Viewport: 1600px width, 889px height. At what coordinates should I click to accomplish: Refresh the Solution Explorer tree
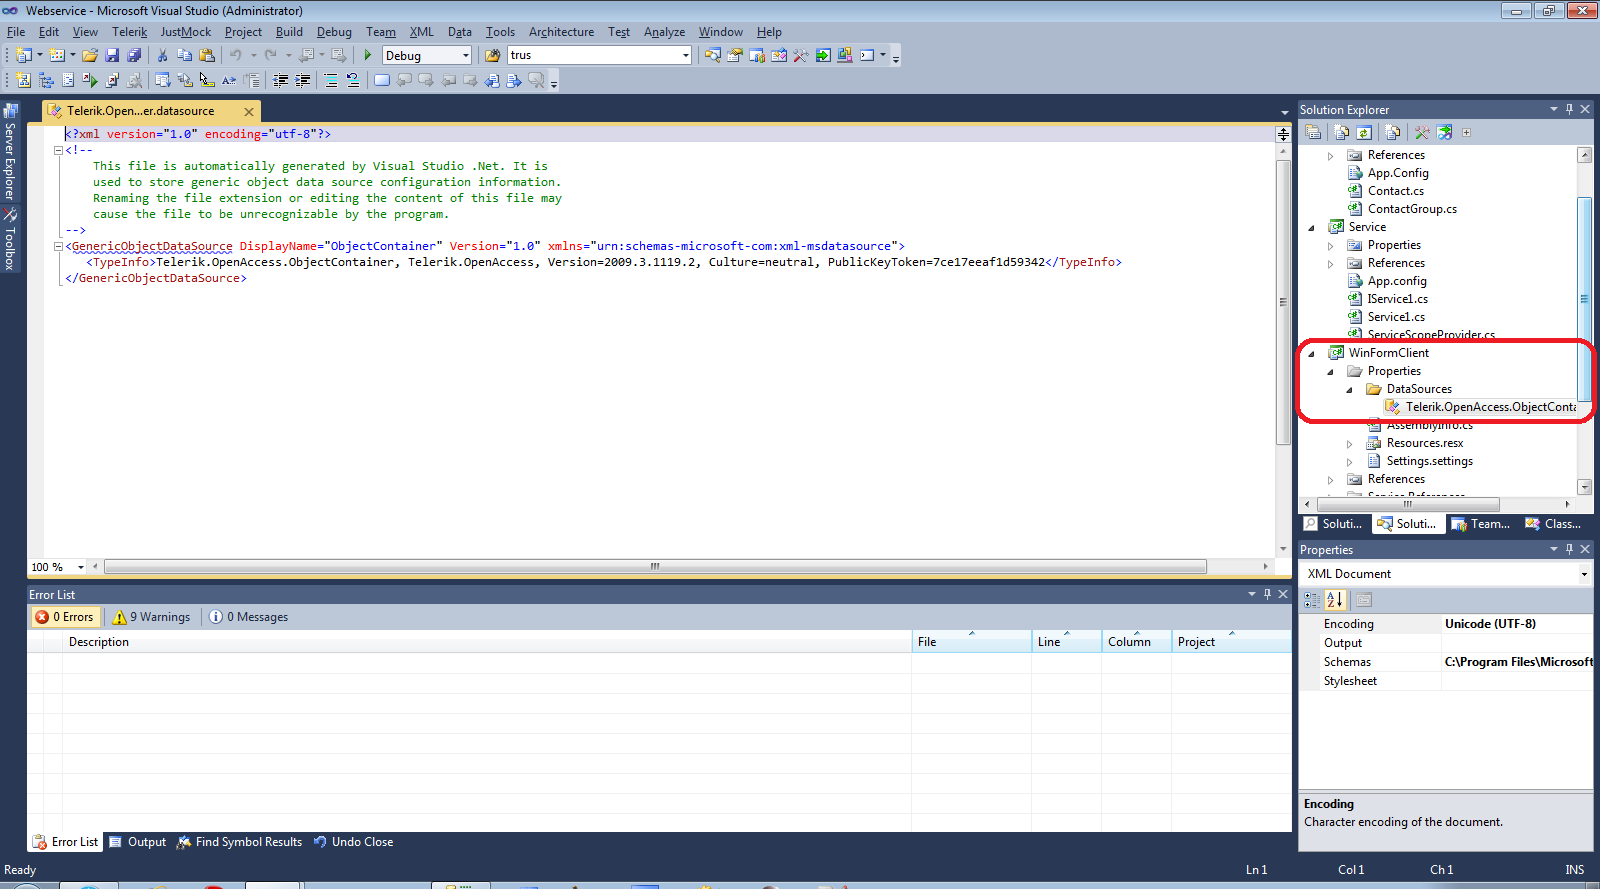[x=1364, y=132]
